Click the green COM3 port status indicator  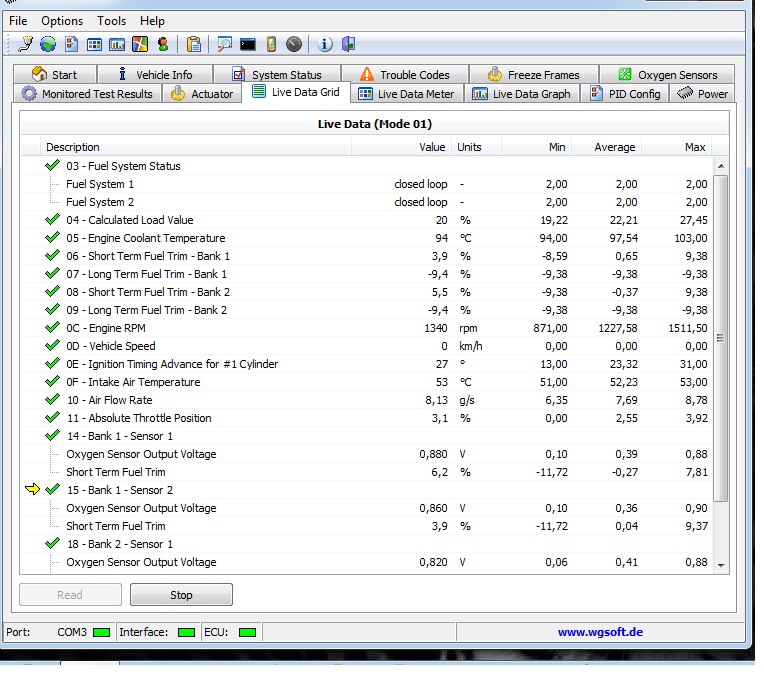102,632
